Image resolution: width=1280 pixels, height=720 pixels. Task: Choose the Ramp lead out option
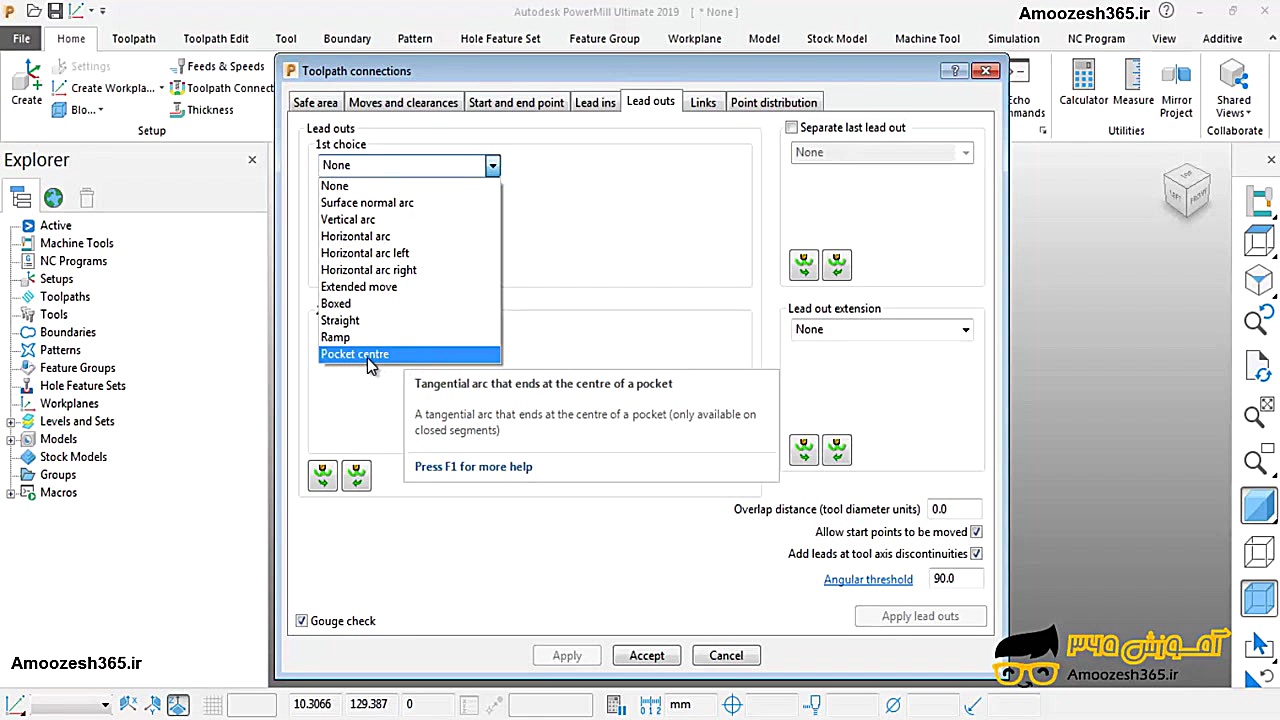click(x=409, y=338)
